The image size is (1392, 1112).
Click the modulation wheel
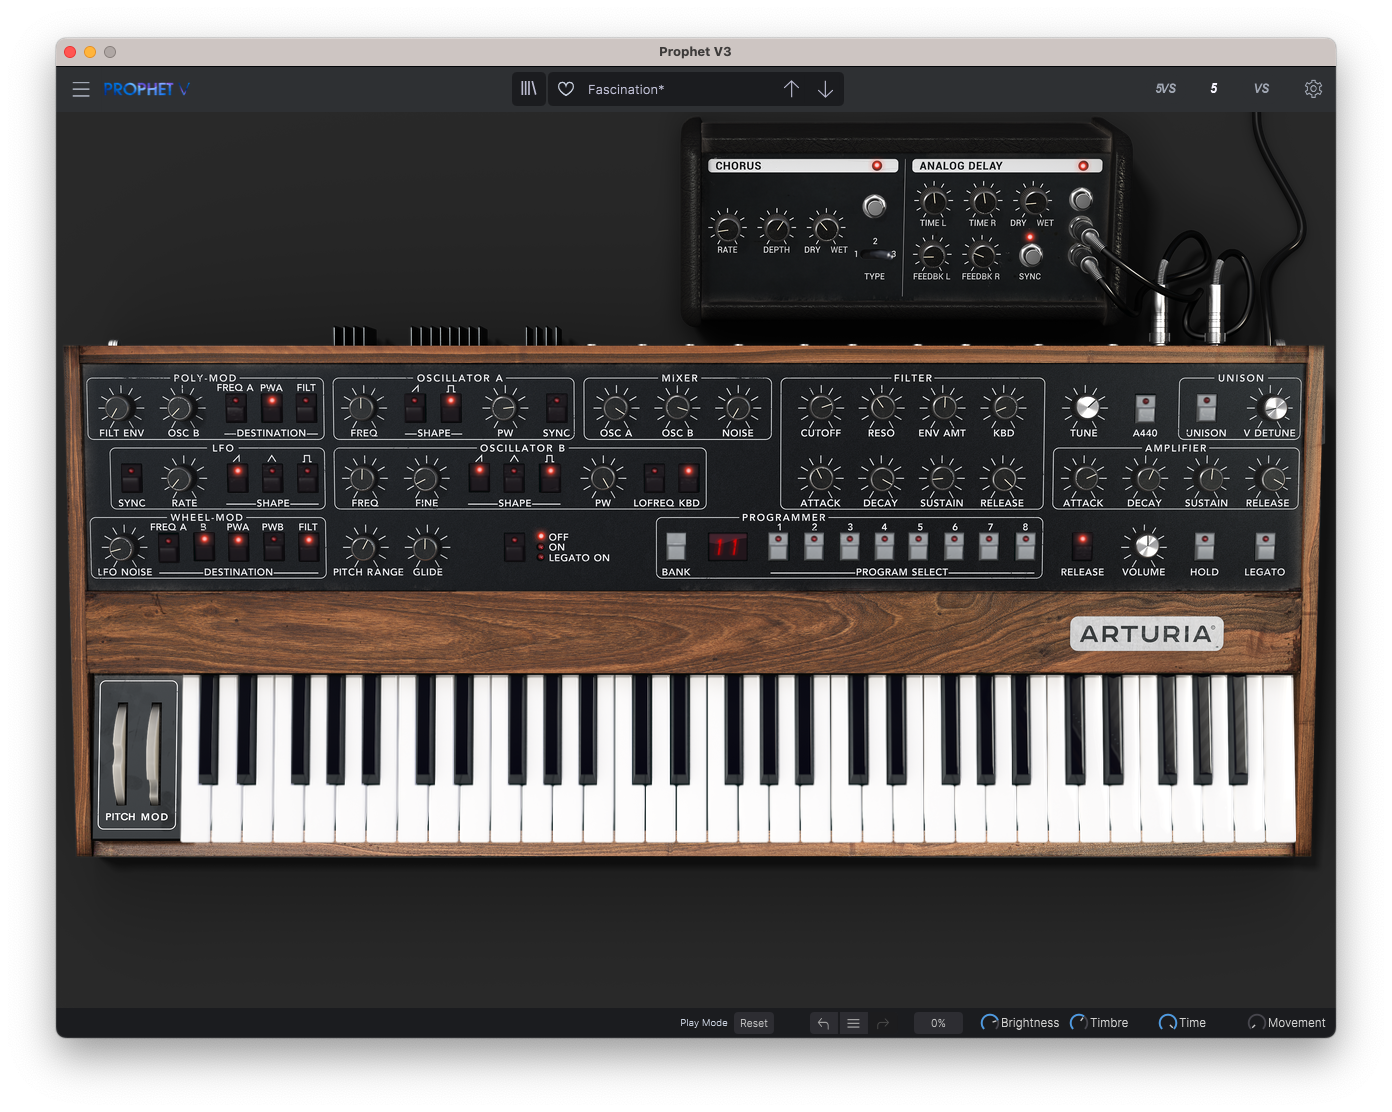click(x=154, y=754)
